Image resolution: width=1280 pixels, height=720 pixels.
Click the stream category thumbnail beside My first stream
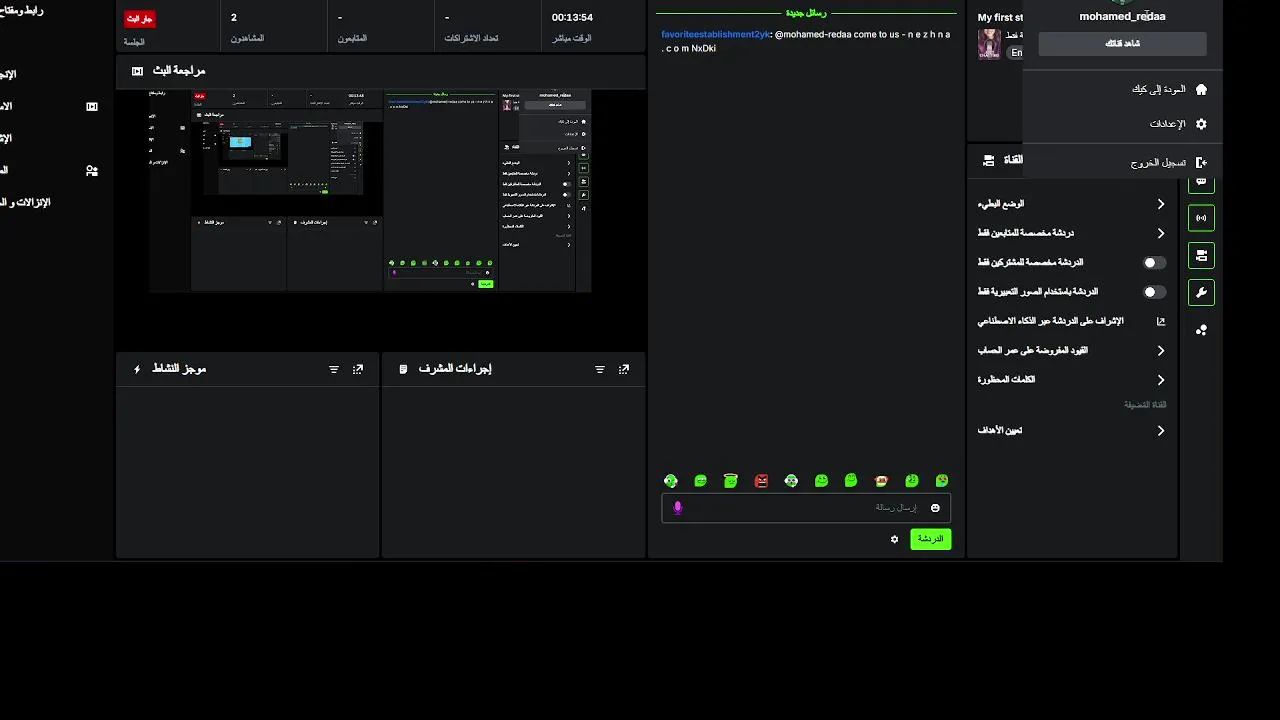coord(989,44)
